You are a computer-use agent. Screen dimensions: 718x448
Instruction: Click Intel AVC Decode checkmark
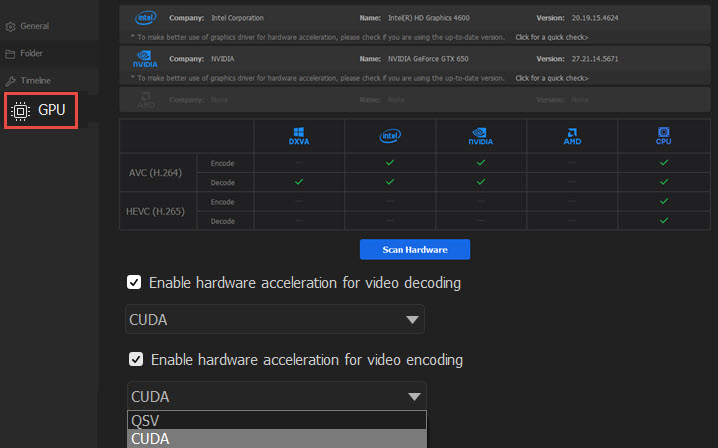click(x=390, y=182)
